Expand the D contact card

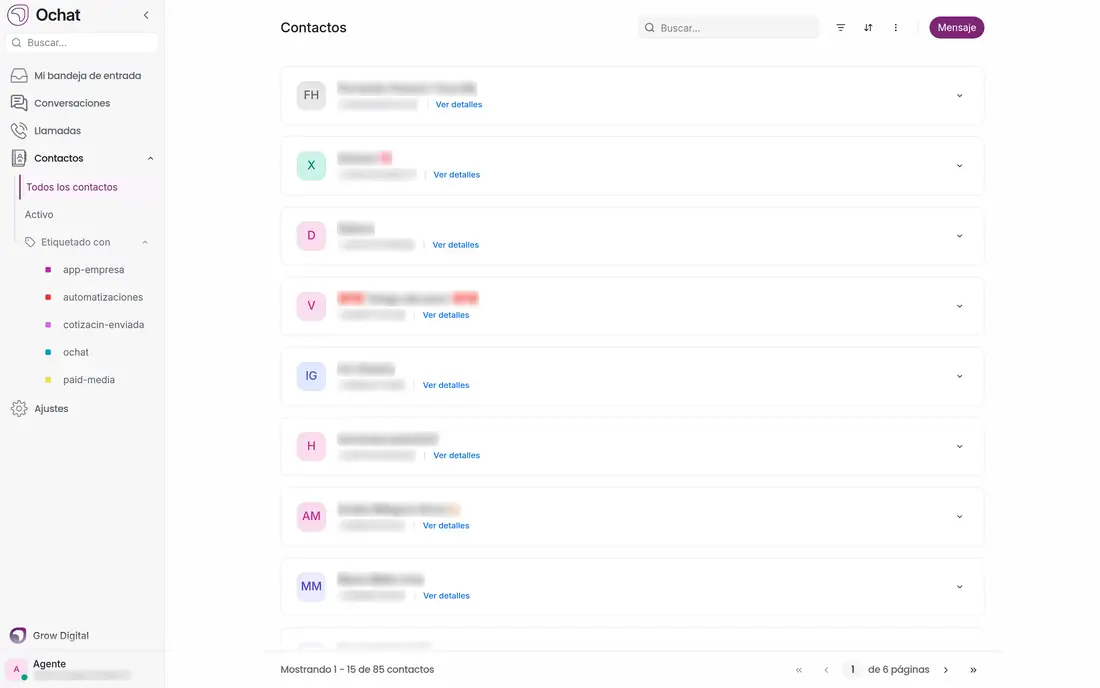(x=960, y=236)
